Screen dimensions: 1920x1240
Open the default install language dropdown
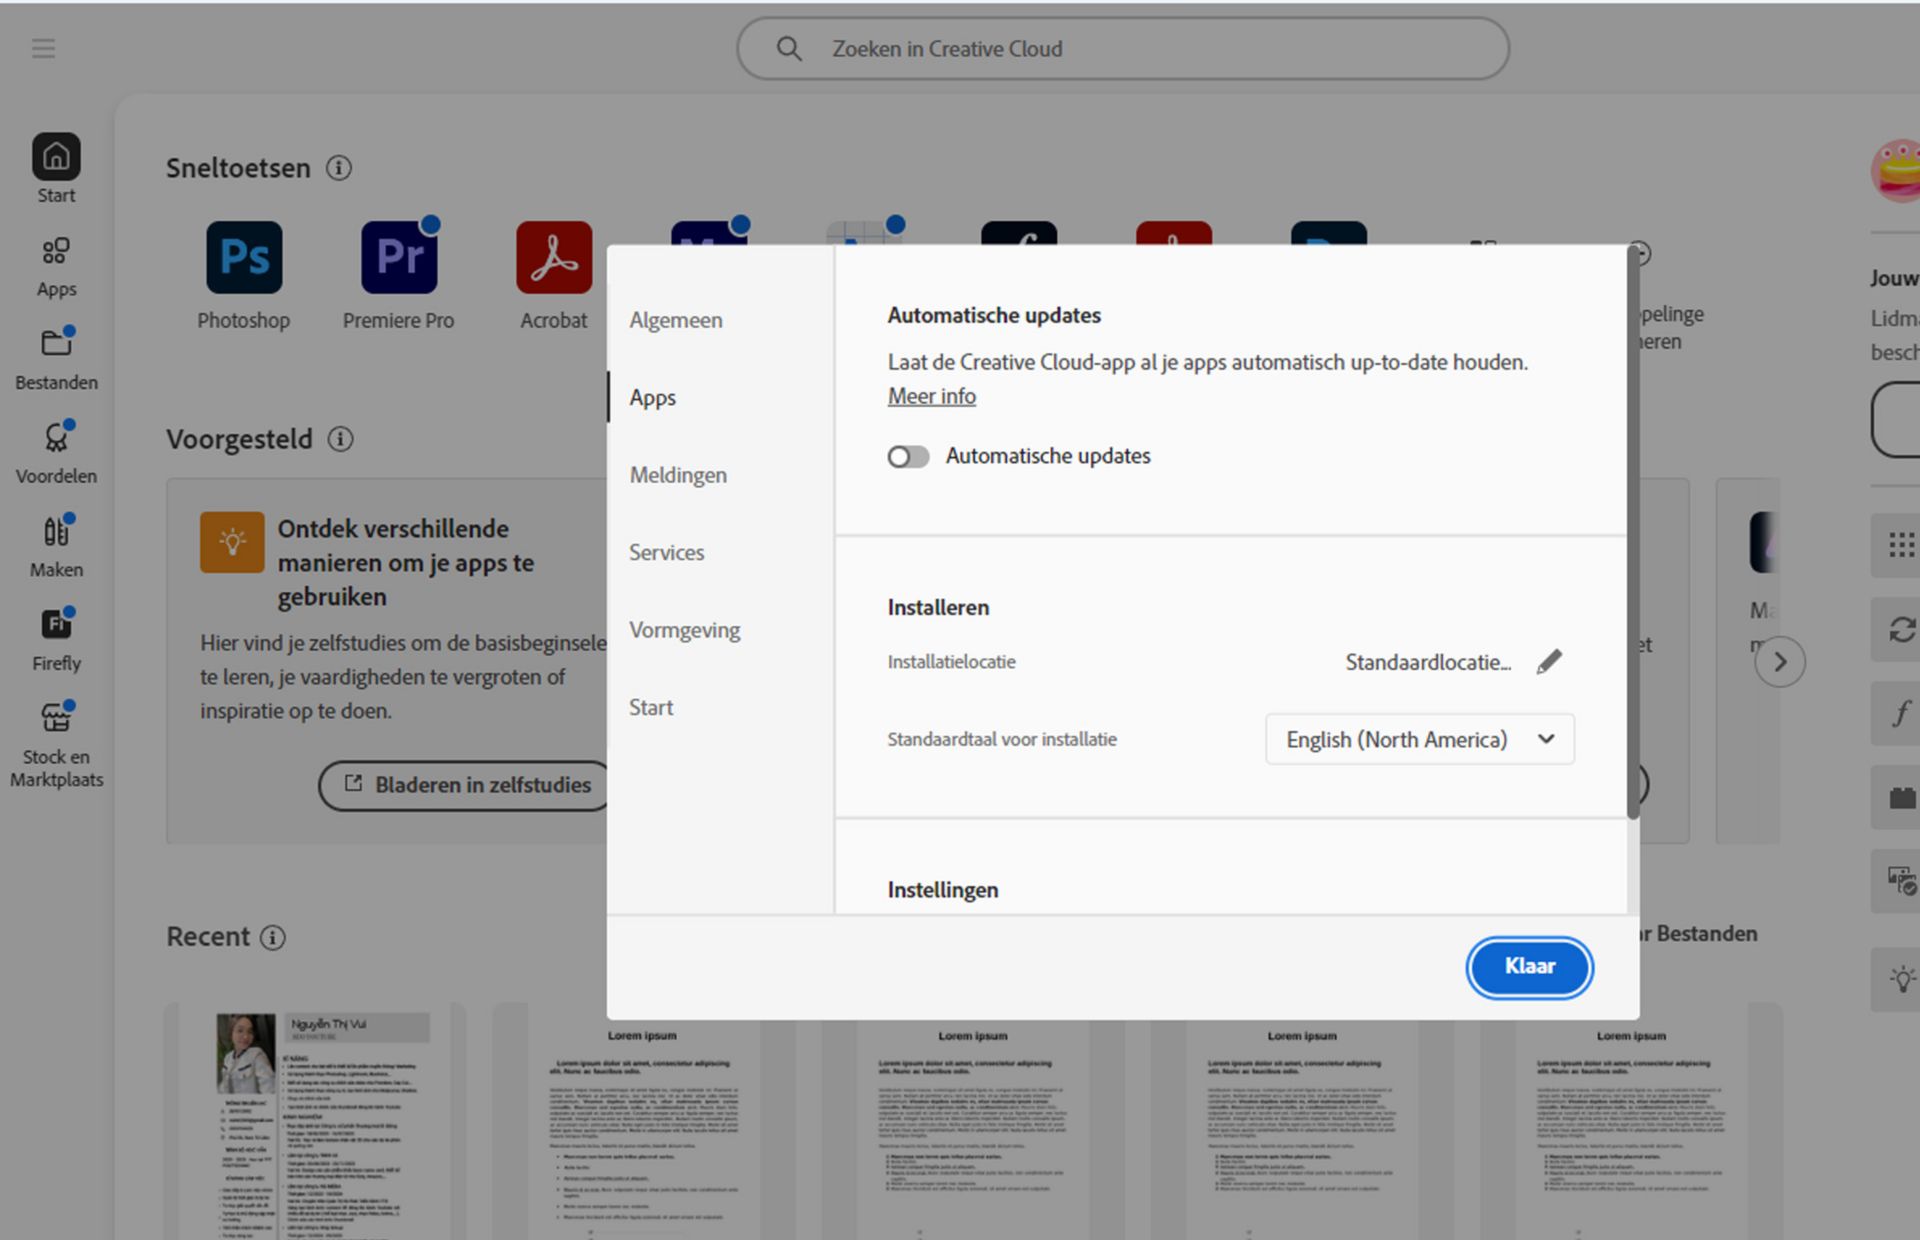1419,740
